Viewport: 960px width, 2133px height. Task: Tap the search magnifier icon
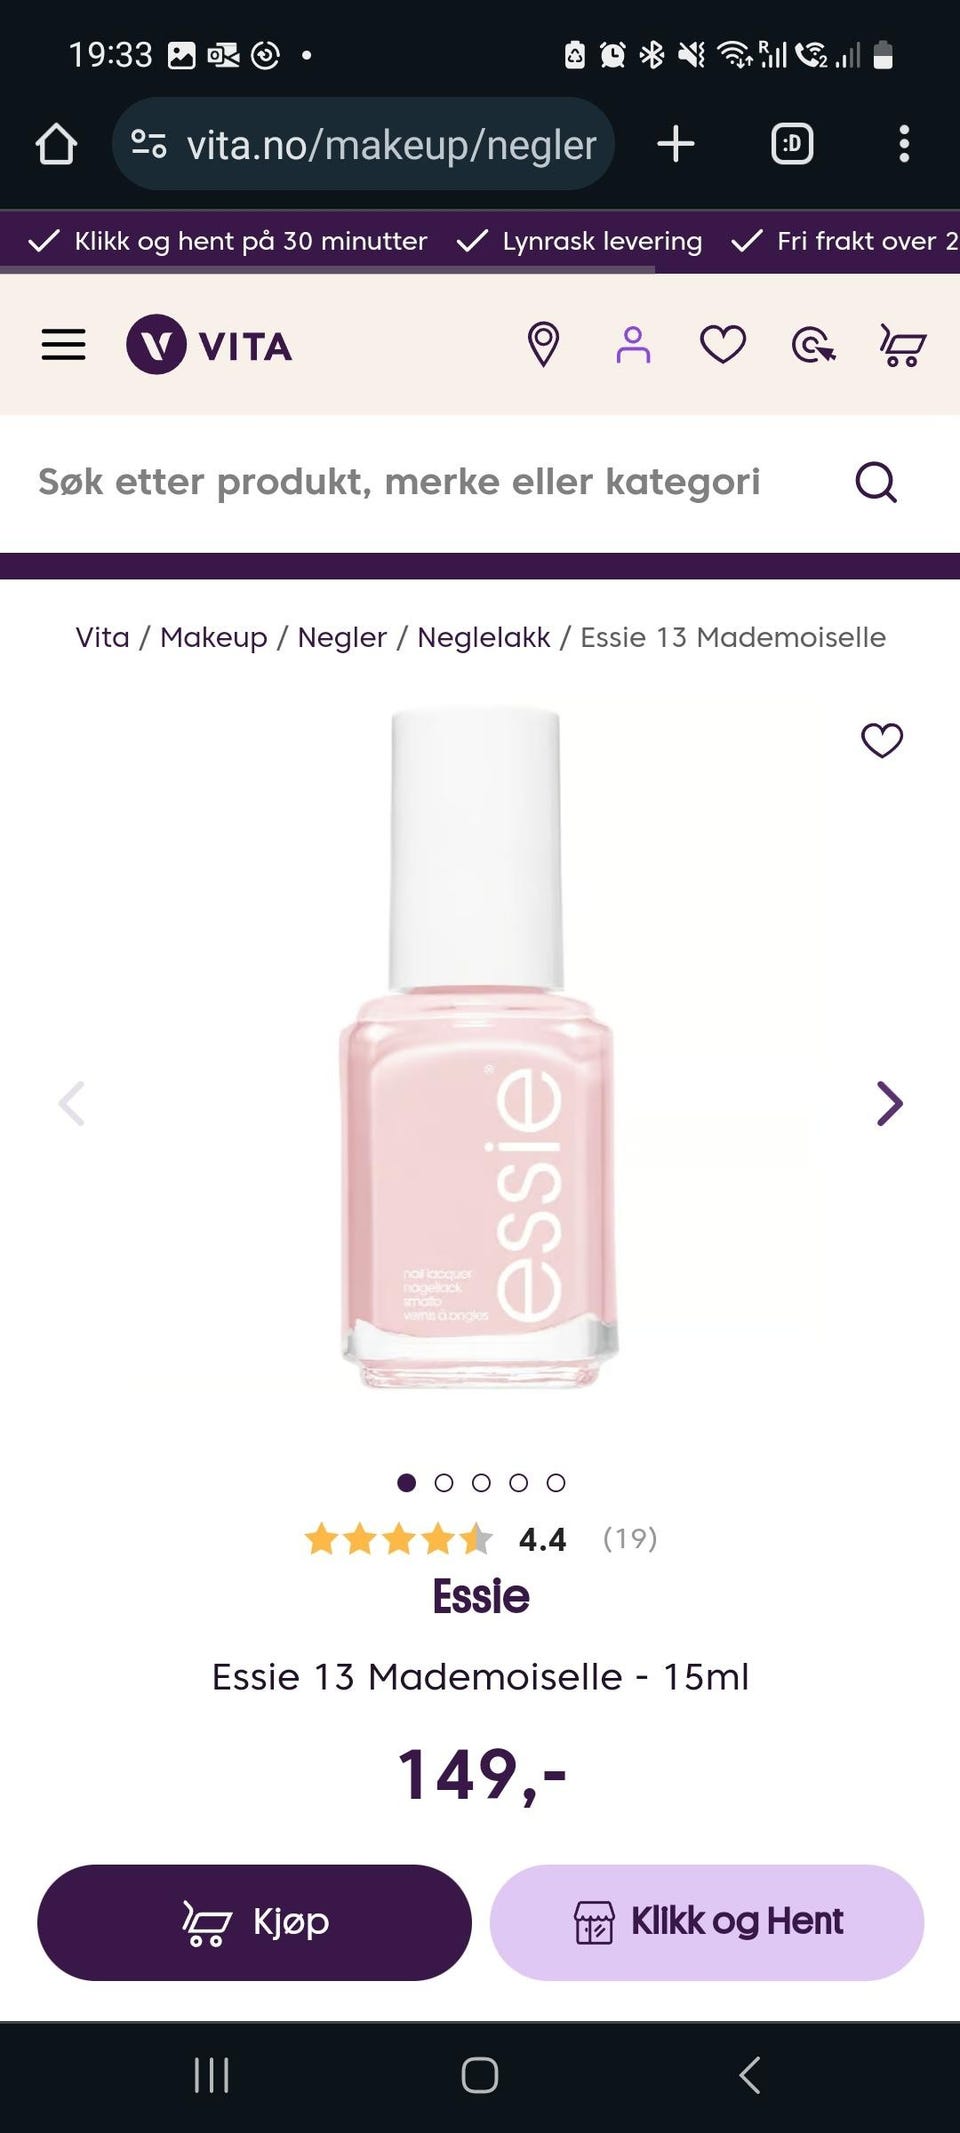tap(876, 482)
